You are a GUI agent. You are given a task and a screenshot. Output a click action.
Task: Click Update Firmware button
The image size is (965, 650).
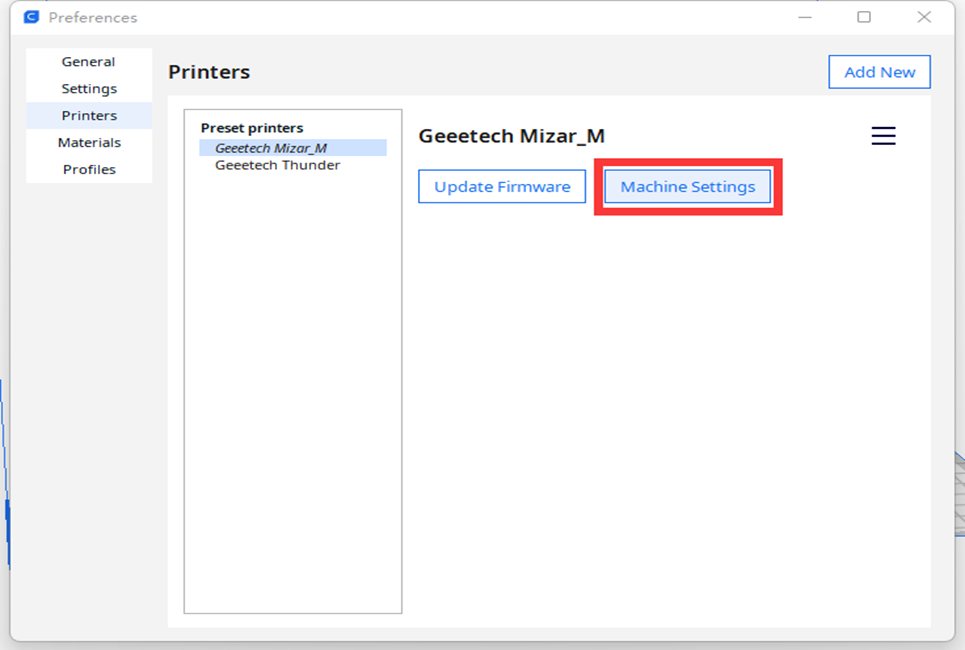(502, 187)
